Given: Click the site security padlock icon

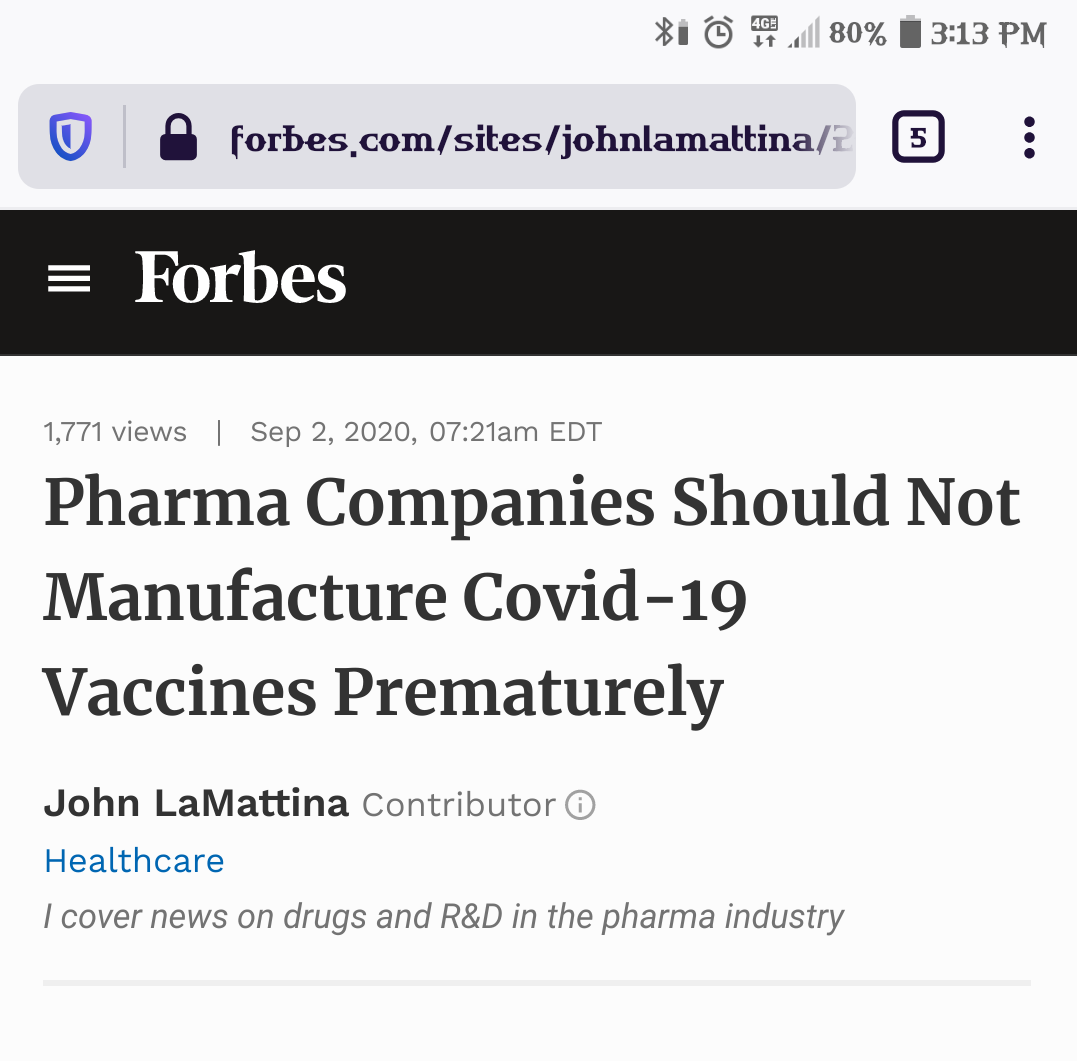Looking at the screenshot, I should pos(179,137).
